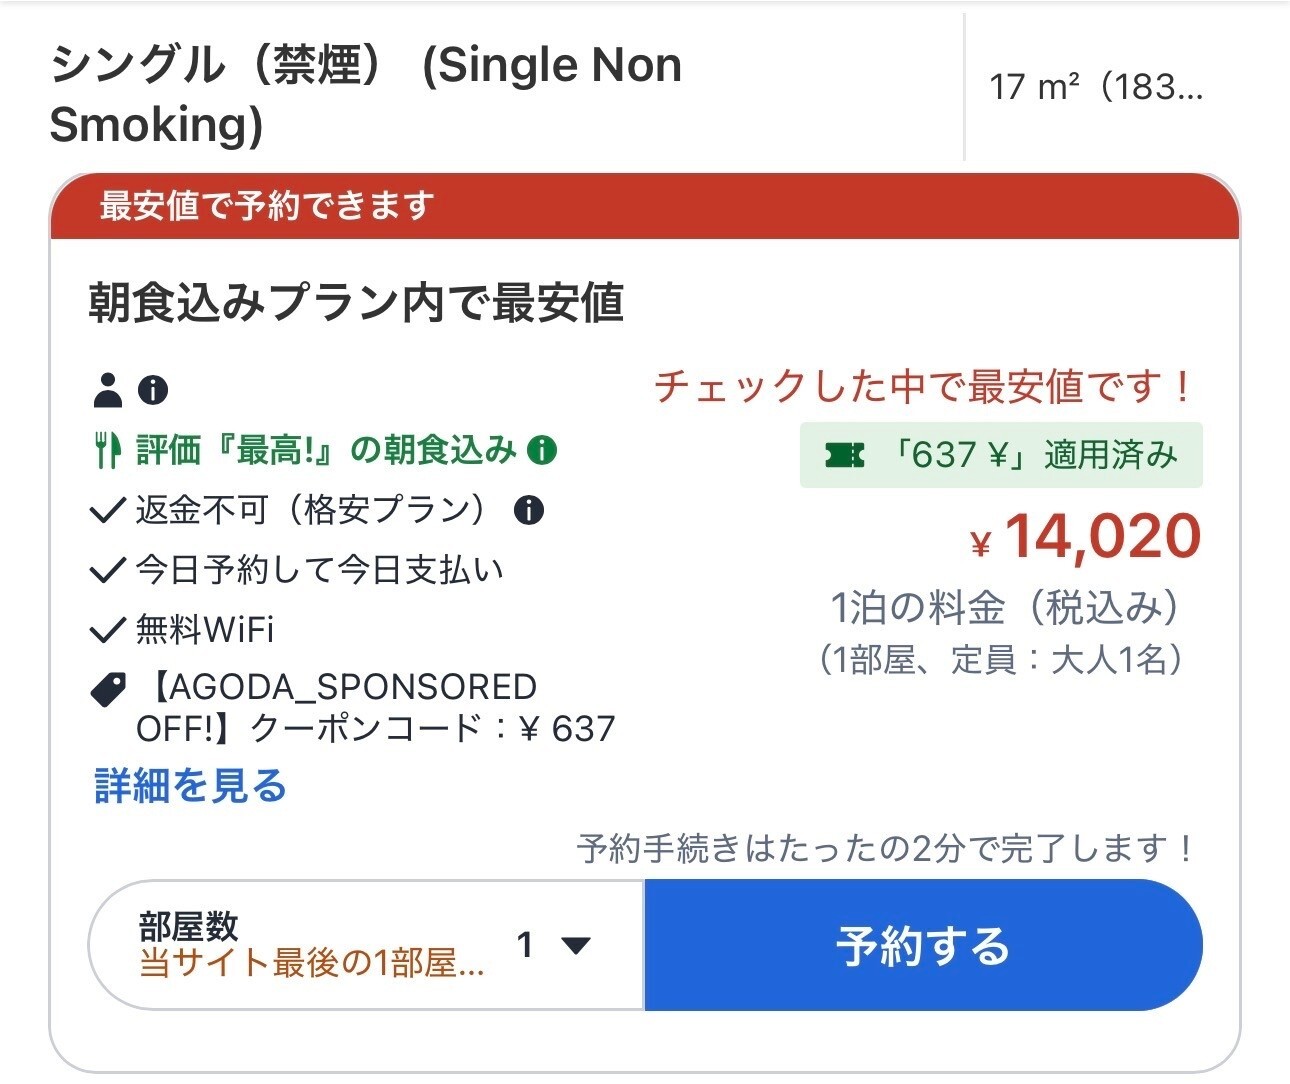The image size is (1290, 1084).
Task: Click the AGODA_SPONSORED coupon code text
Action: pos(375,708)
